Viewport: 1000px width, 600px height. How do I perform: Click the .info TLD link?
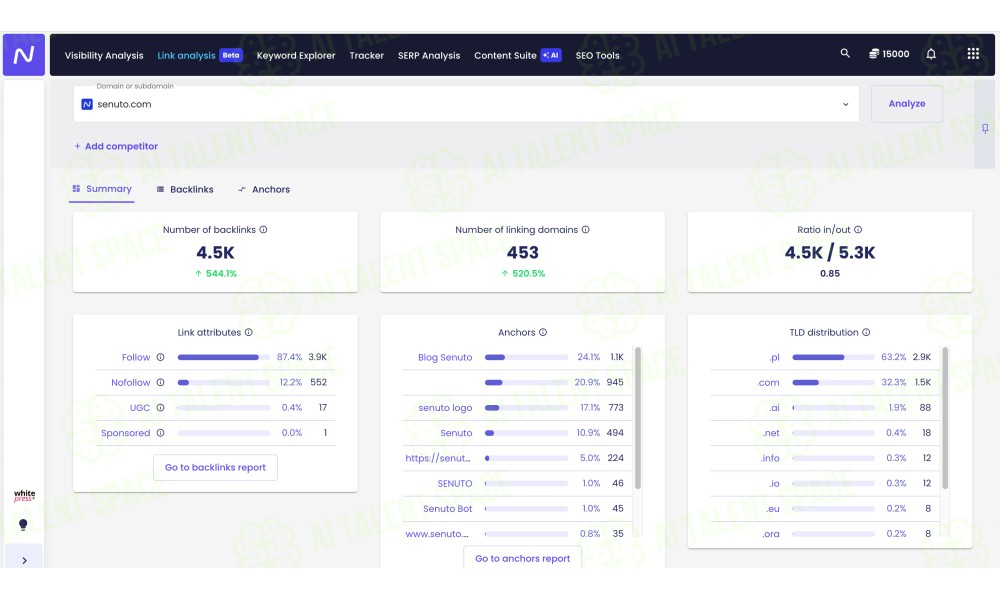[770, 458]
